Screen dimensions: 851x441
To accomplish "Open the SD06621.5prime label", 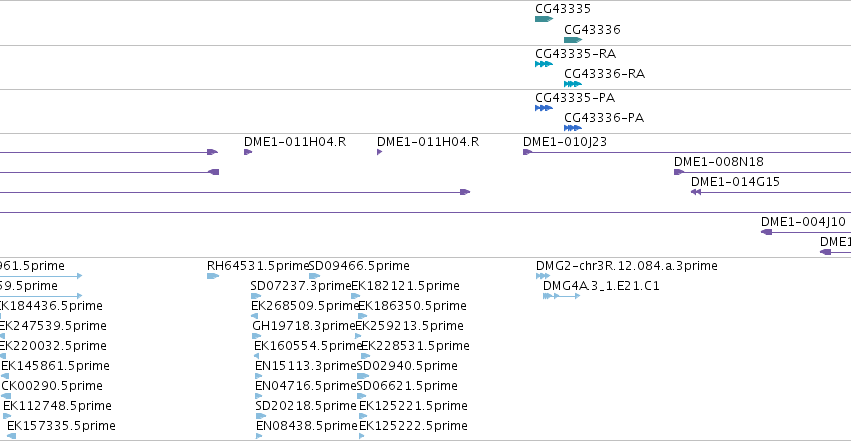I will click(407, 386).
